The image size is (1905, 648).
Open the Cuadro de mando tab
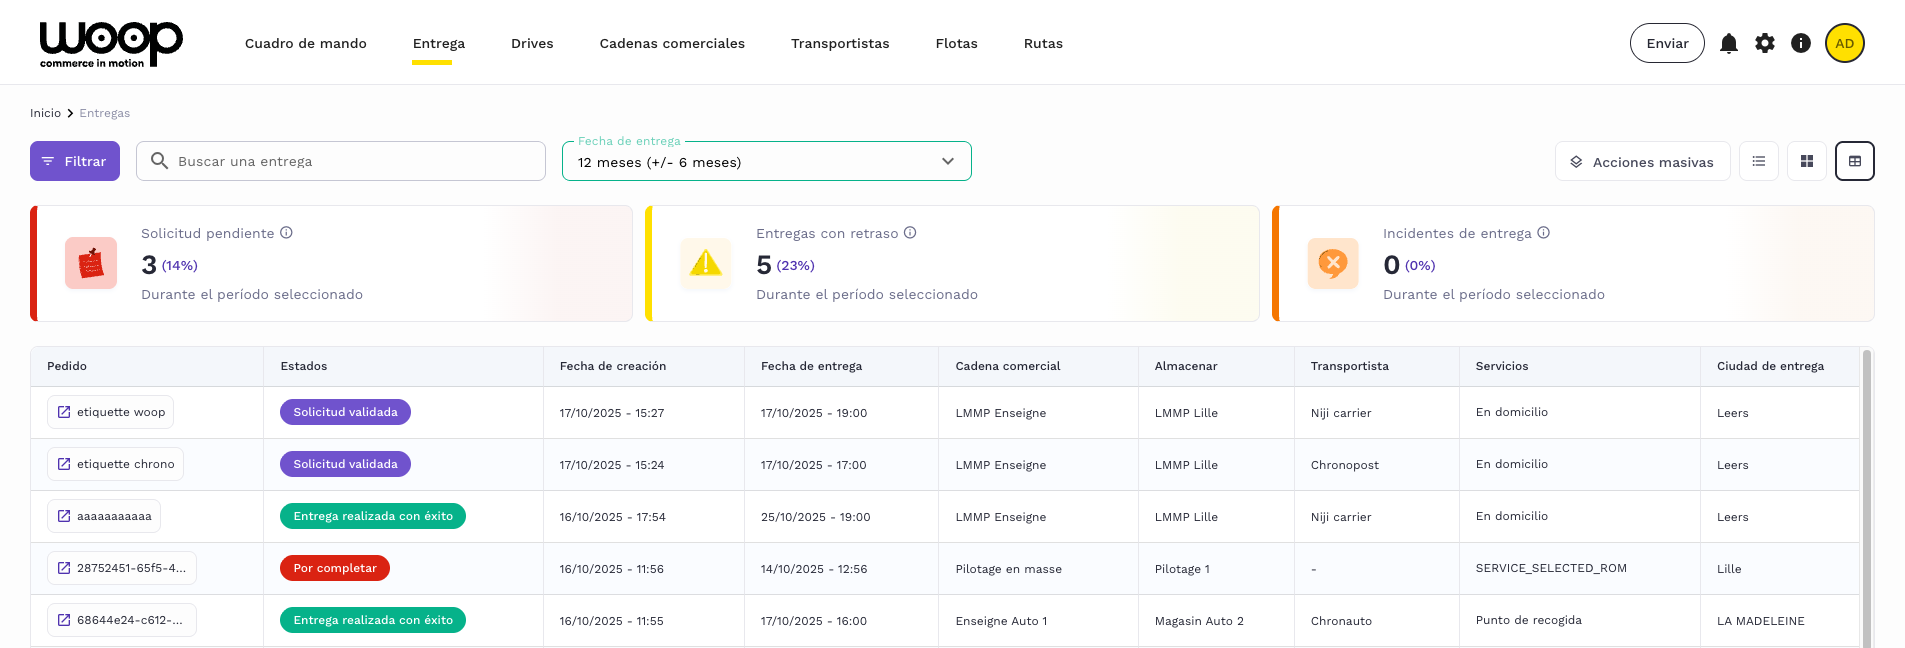point(305,44)
